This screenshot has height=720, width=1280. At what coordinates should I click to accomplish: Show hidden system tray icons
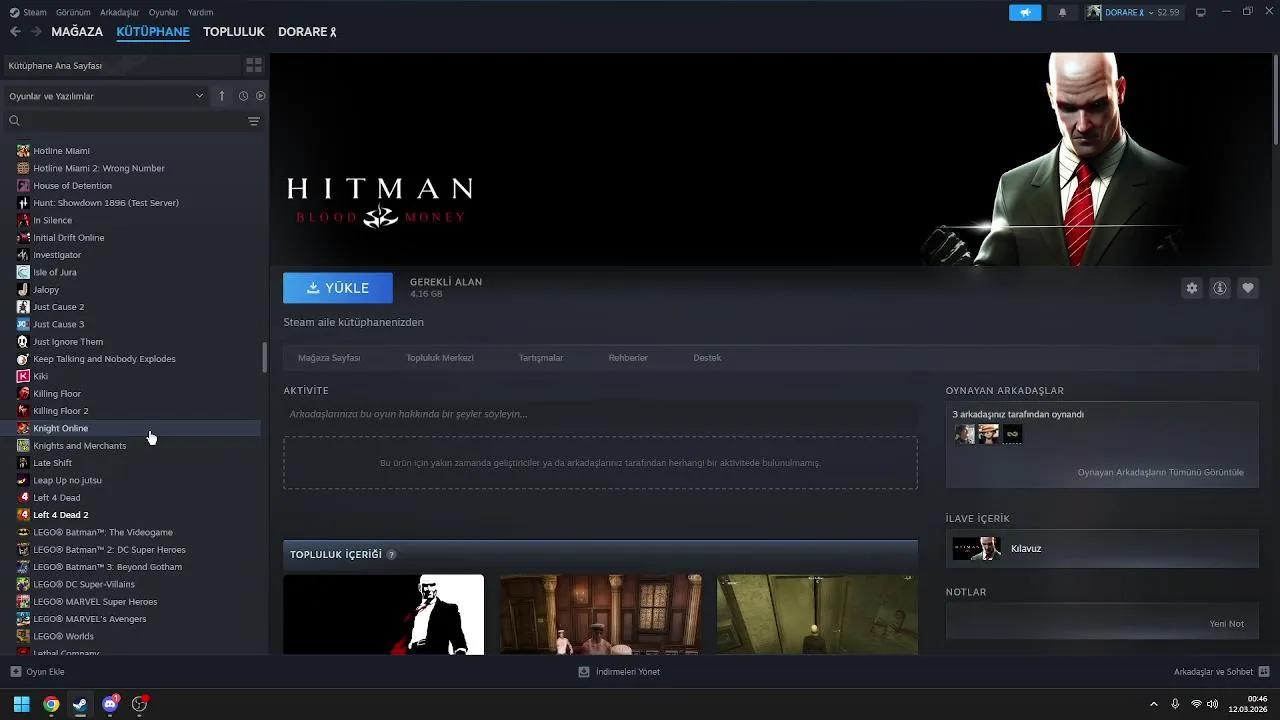(x=1154, y=704)
